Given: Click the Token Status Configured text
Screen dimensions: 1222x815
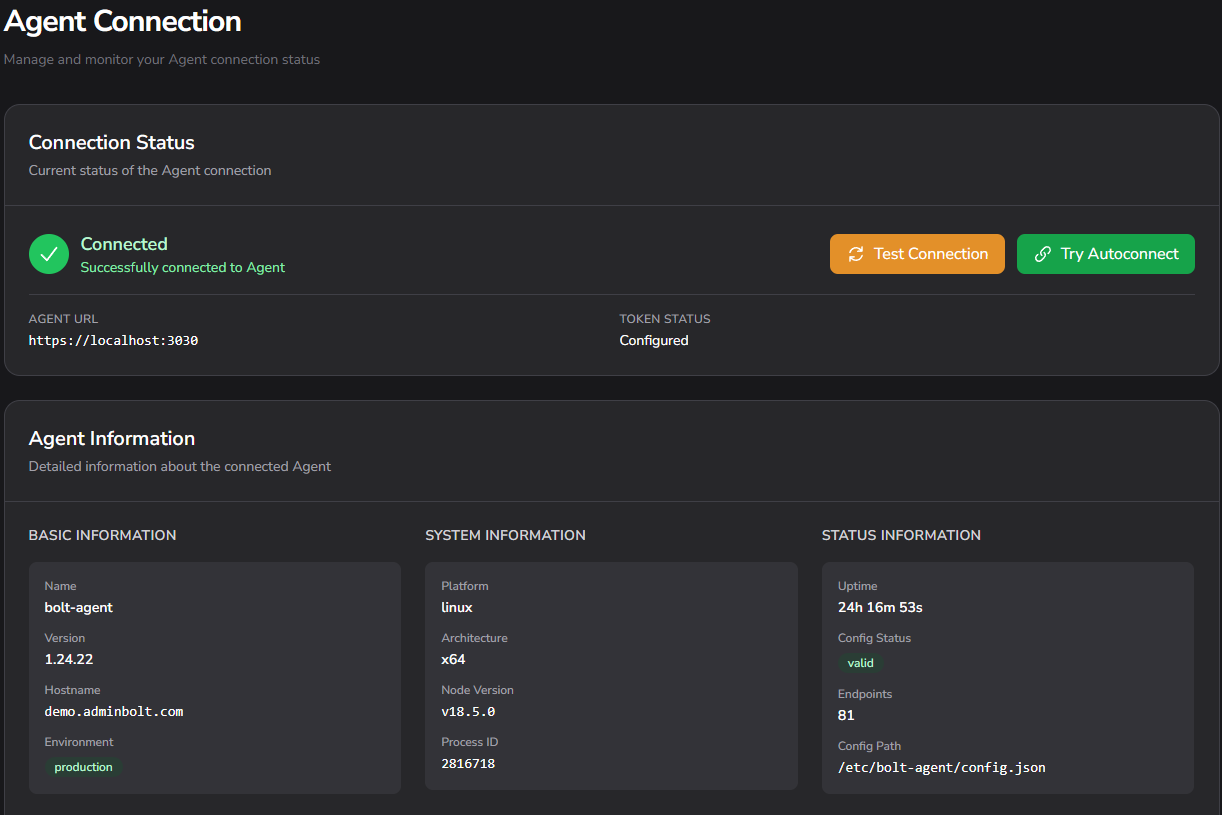Looking at the screenshot, I should 654,340.
